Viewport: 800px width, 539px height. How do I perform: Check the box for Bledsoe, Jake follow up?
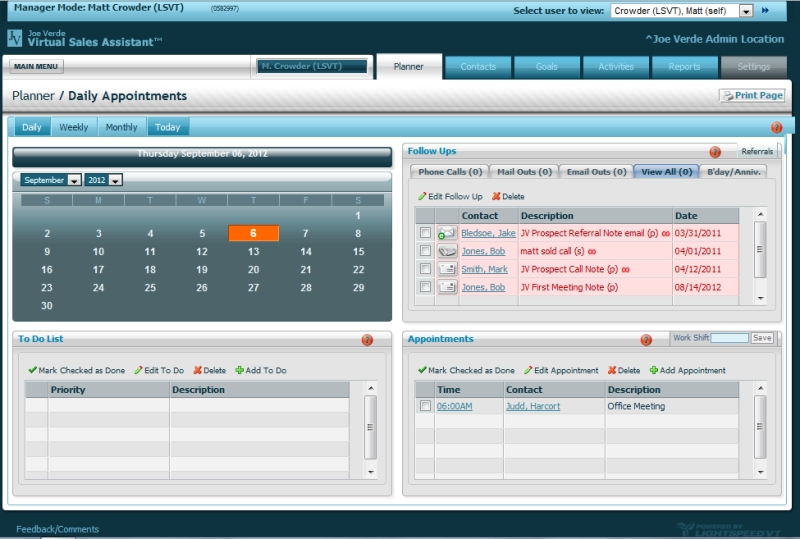point(425,233)
